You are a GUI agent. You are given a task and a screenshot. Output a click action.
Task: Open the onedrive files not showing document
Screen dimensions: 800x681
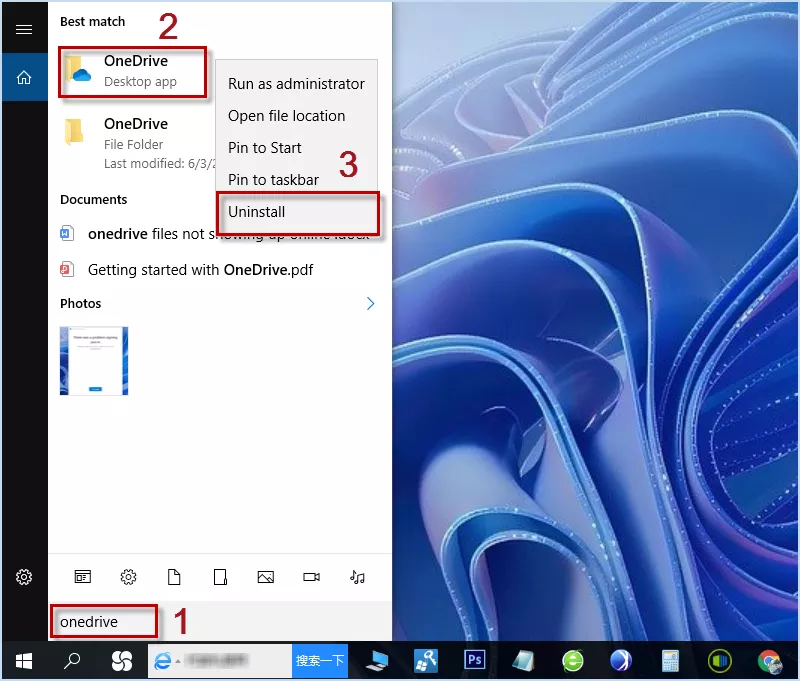tap(214, 234)
